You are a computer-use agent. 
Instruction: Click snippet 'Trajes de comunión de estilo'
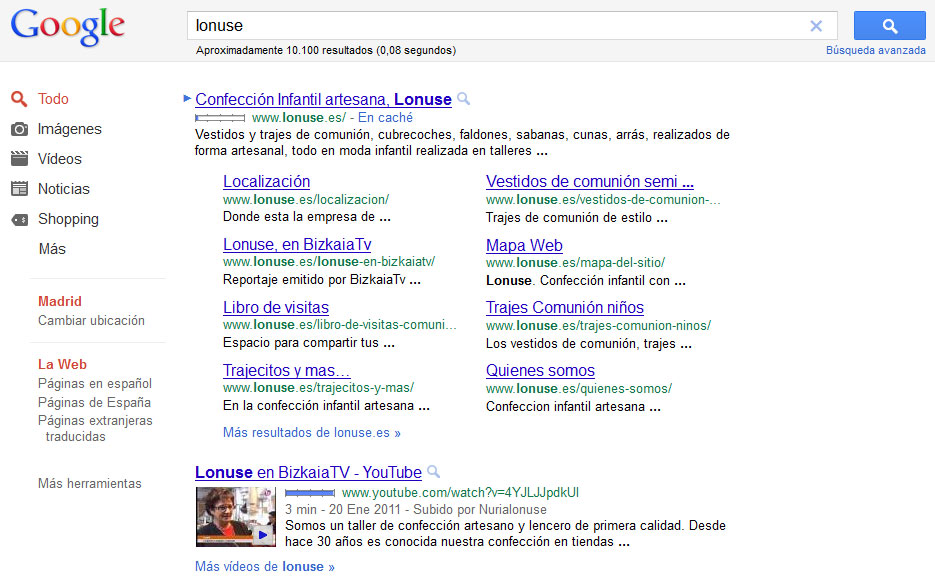point(577,218)
